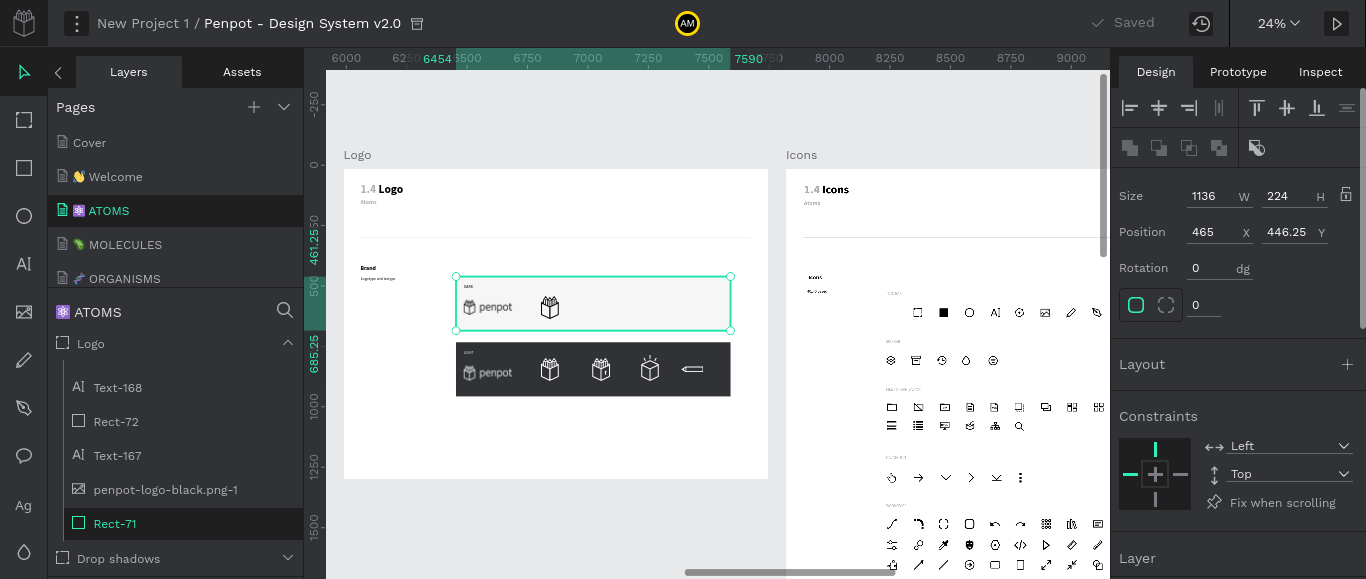Select the Board tool
1366x579 pixels.
24,120
